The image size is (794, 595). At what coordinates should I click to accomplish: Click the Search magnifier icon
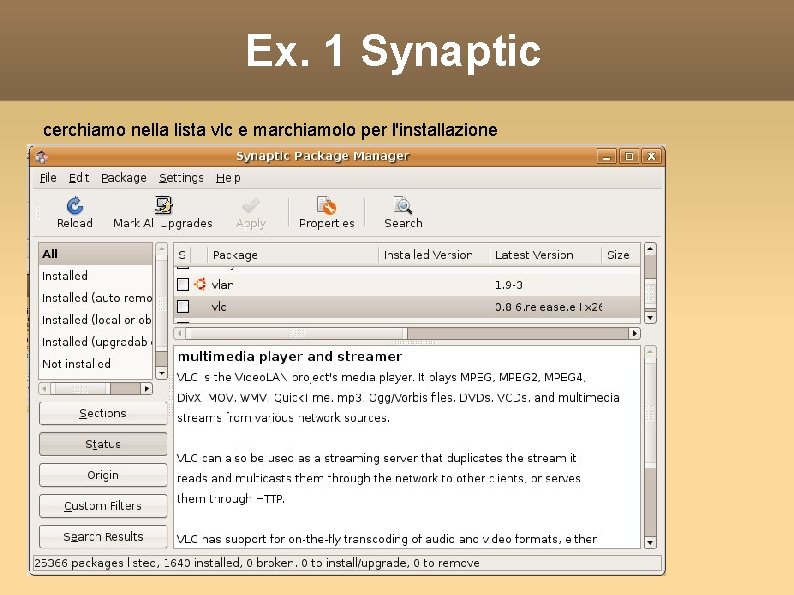tap(403, 205)
